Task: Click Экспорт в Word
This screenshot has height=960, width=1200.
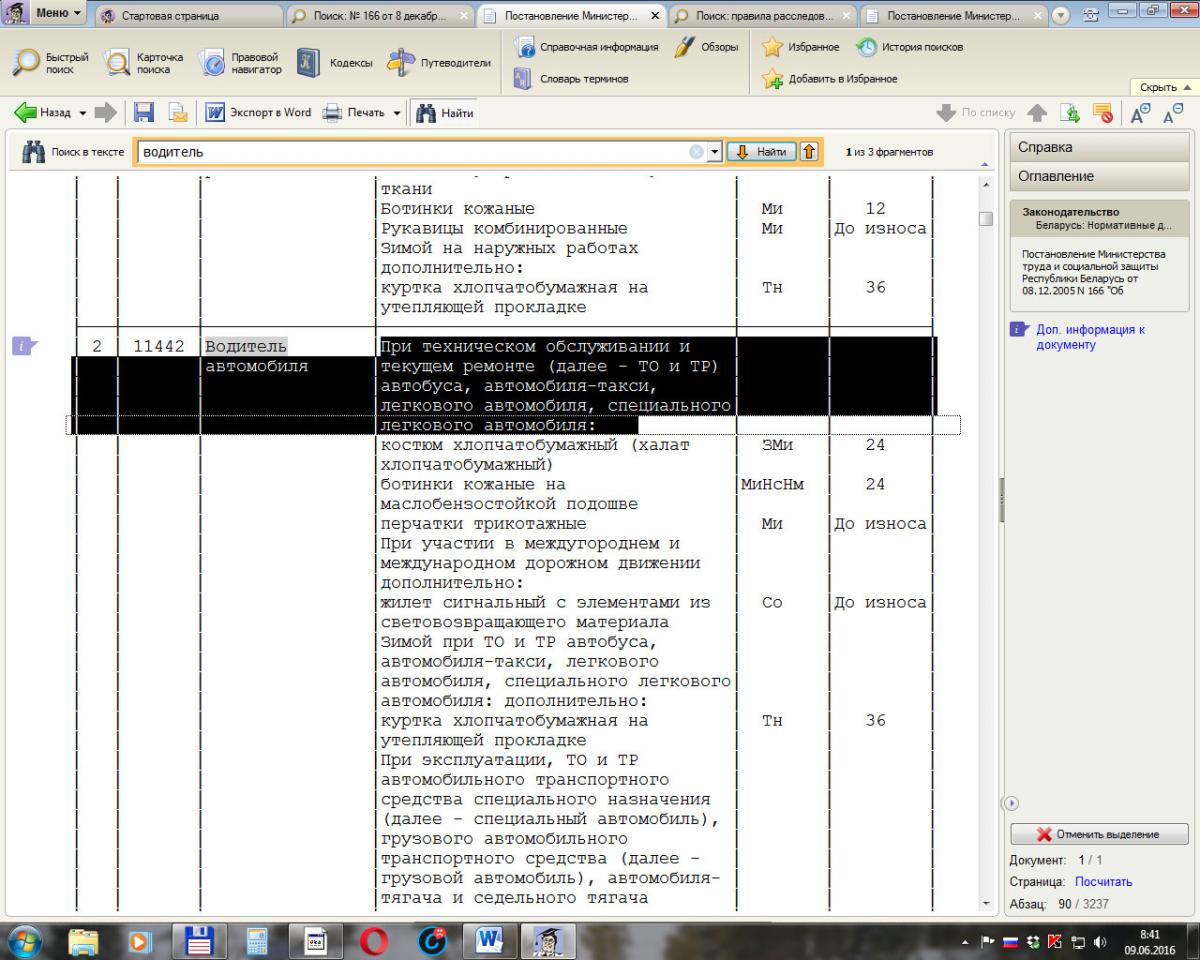Action: click(258, 113)
